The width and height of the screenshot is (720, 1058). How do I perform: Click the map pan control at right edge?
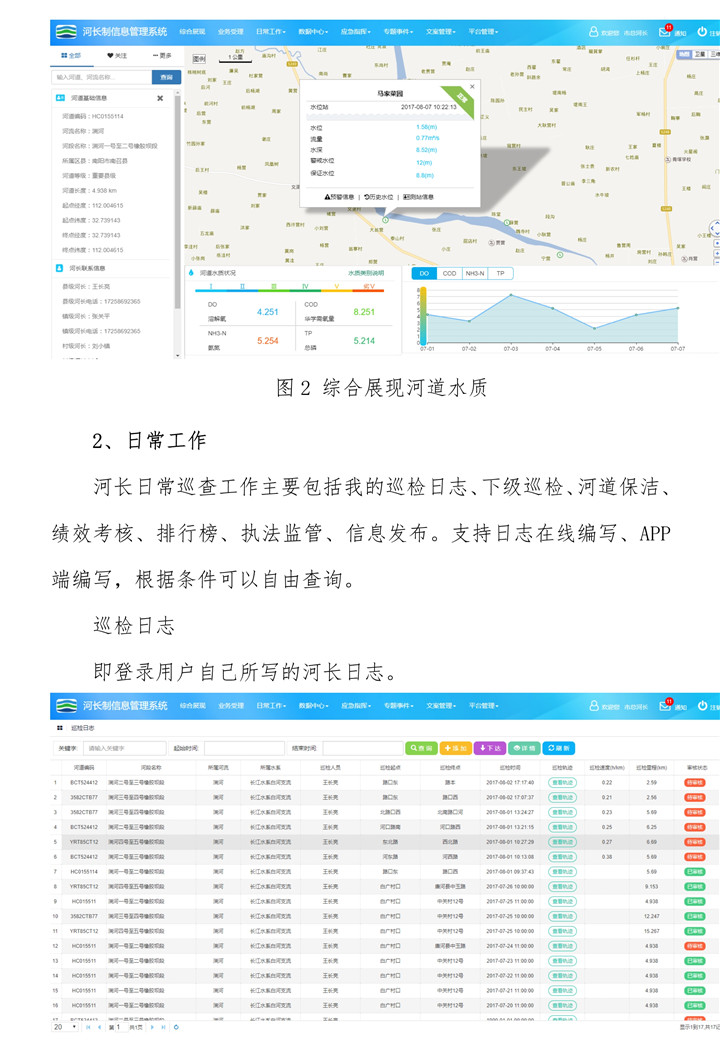[715, 228]
